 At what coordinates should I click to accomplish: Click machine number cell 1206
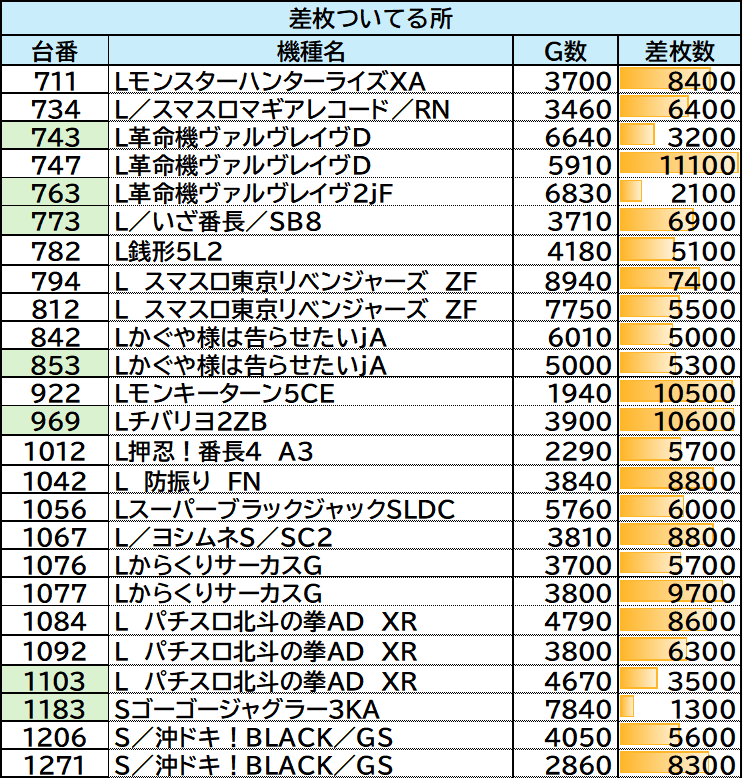tap(55, 735)
